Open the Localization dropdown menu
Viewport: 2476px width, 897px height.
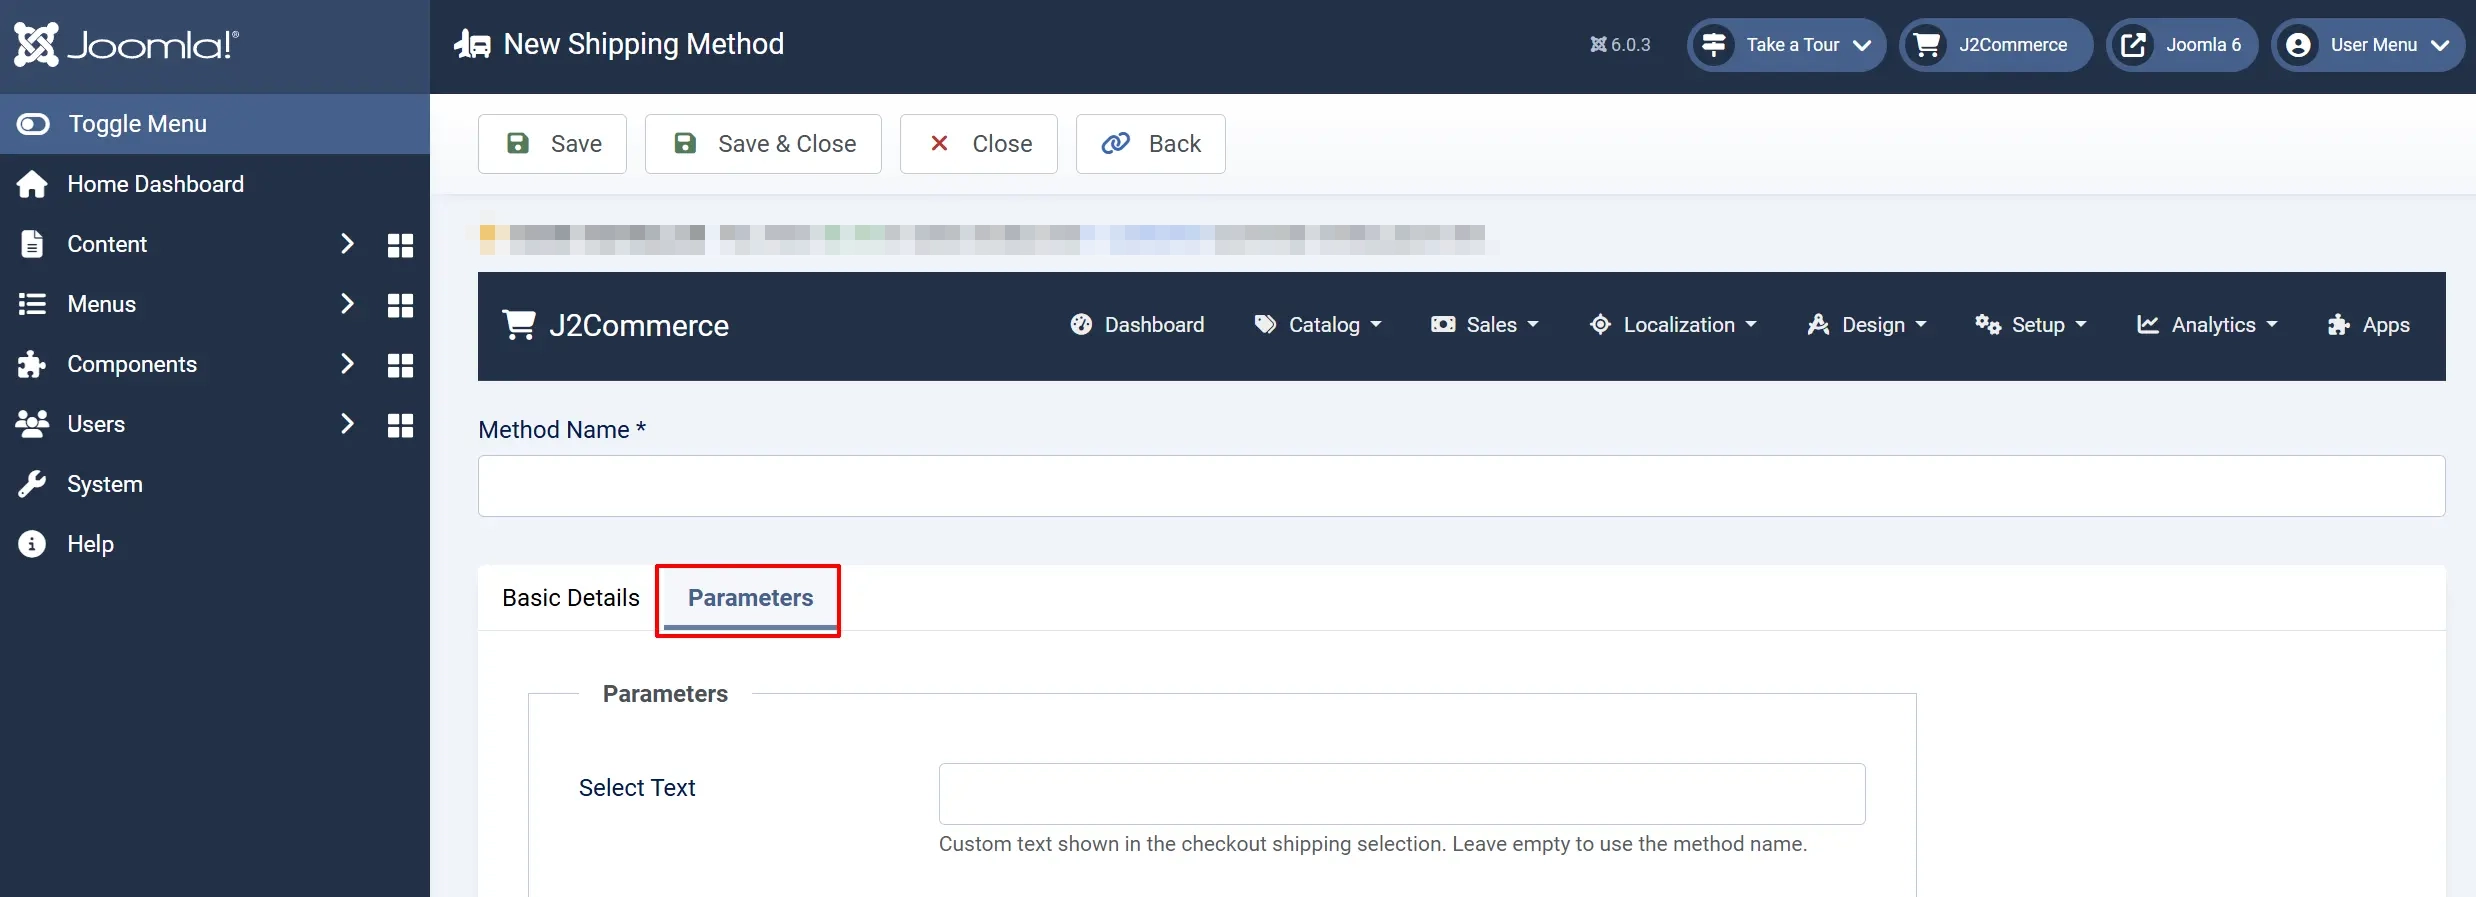pyautogui.click(x=1673, y=325)
